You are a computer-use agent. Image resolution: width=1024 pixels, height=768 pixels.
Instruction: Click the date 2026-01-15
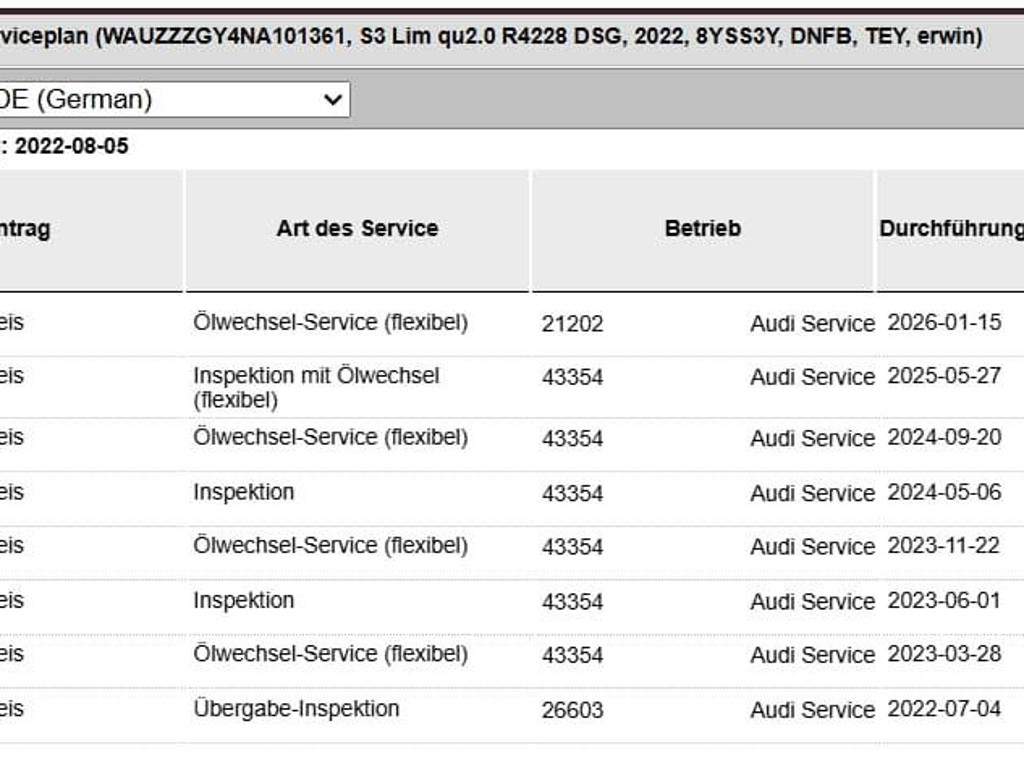pos(944,322)
